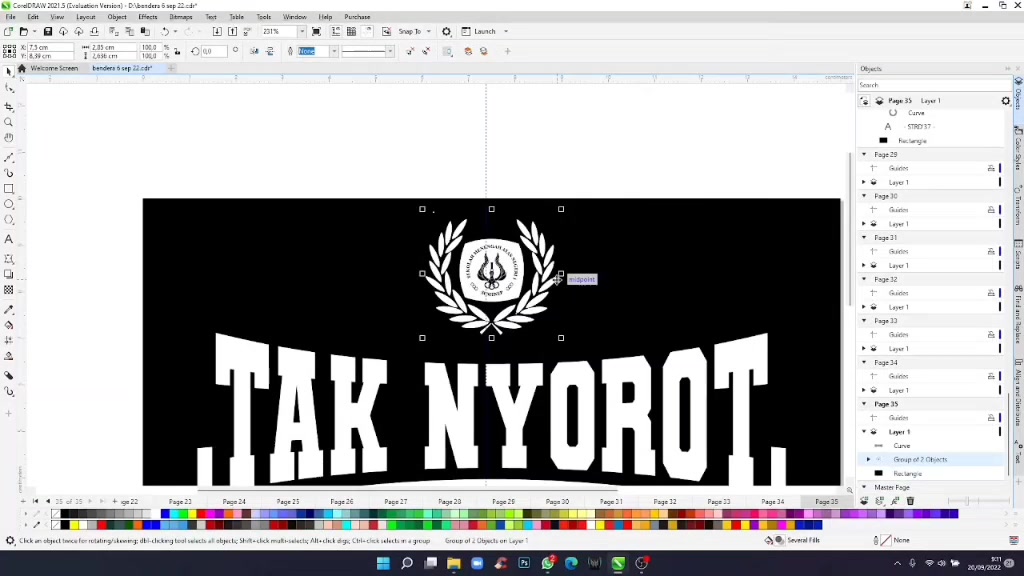1024x576 pixels.
Task: Toggle lock ratio padlock
Action: 177,51
